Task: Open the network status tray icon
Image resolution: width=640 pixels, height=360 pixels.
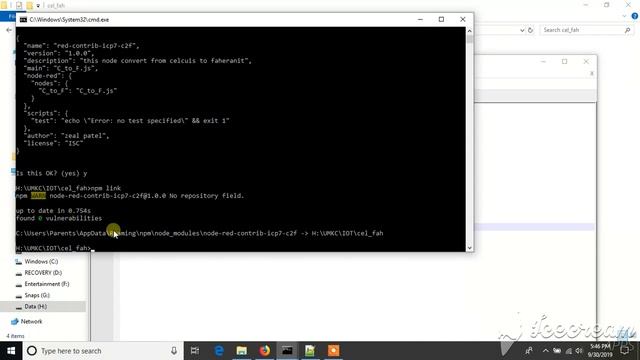Action: coord(569,351)
